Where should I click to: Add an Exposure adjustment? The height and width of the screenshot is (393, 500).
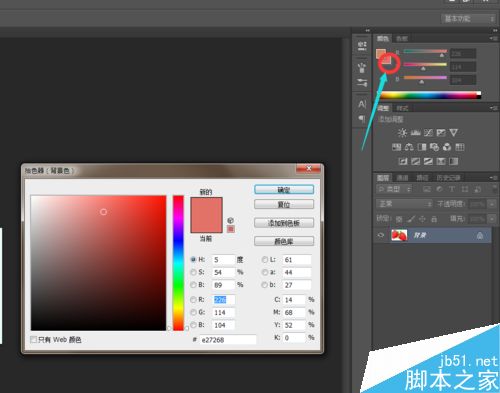441,133
